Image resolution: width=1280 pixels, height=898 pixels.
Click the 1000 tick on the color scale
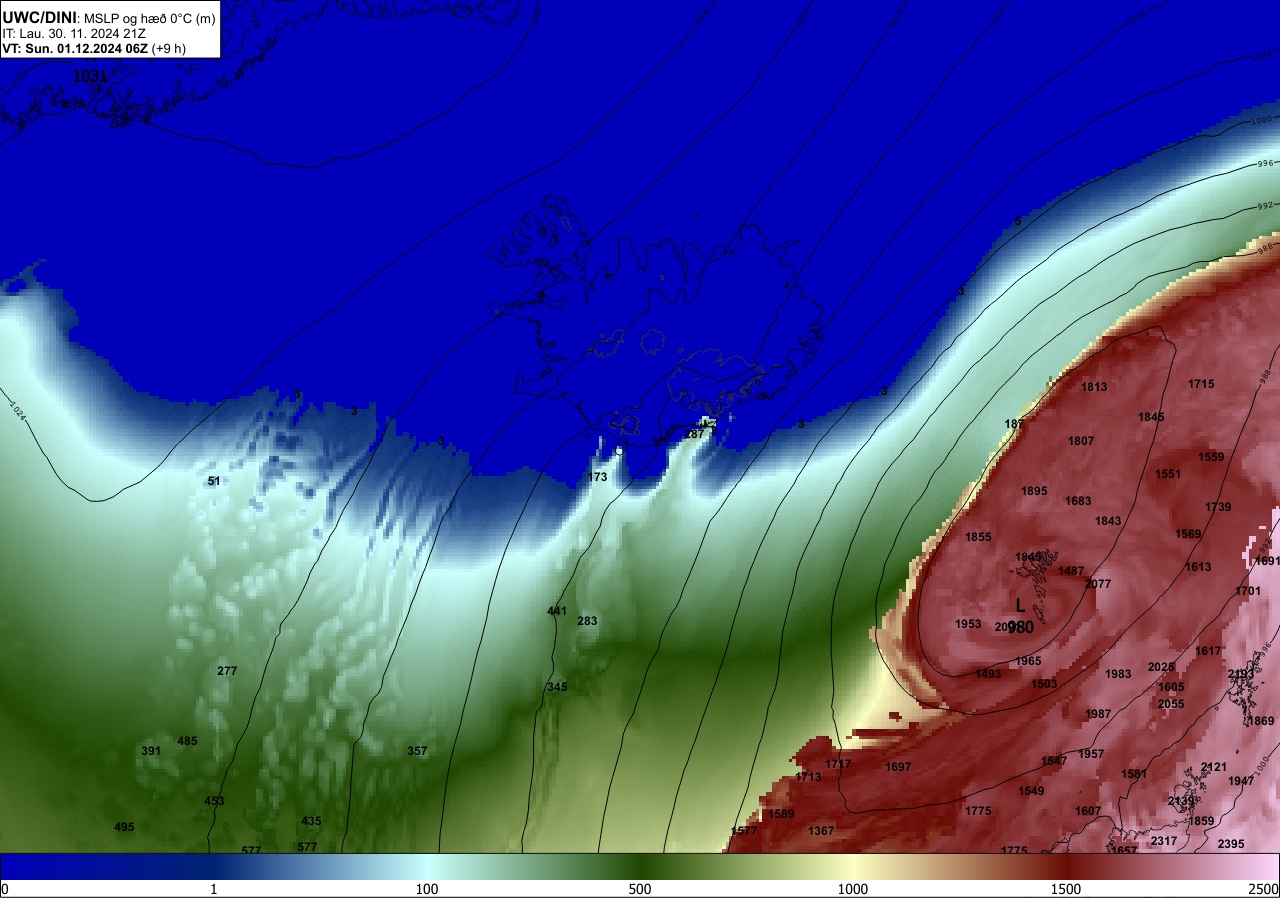(853, 889)
